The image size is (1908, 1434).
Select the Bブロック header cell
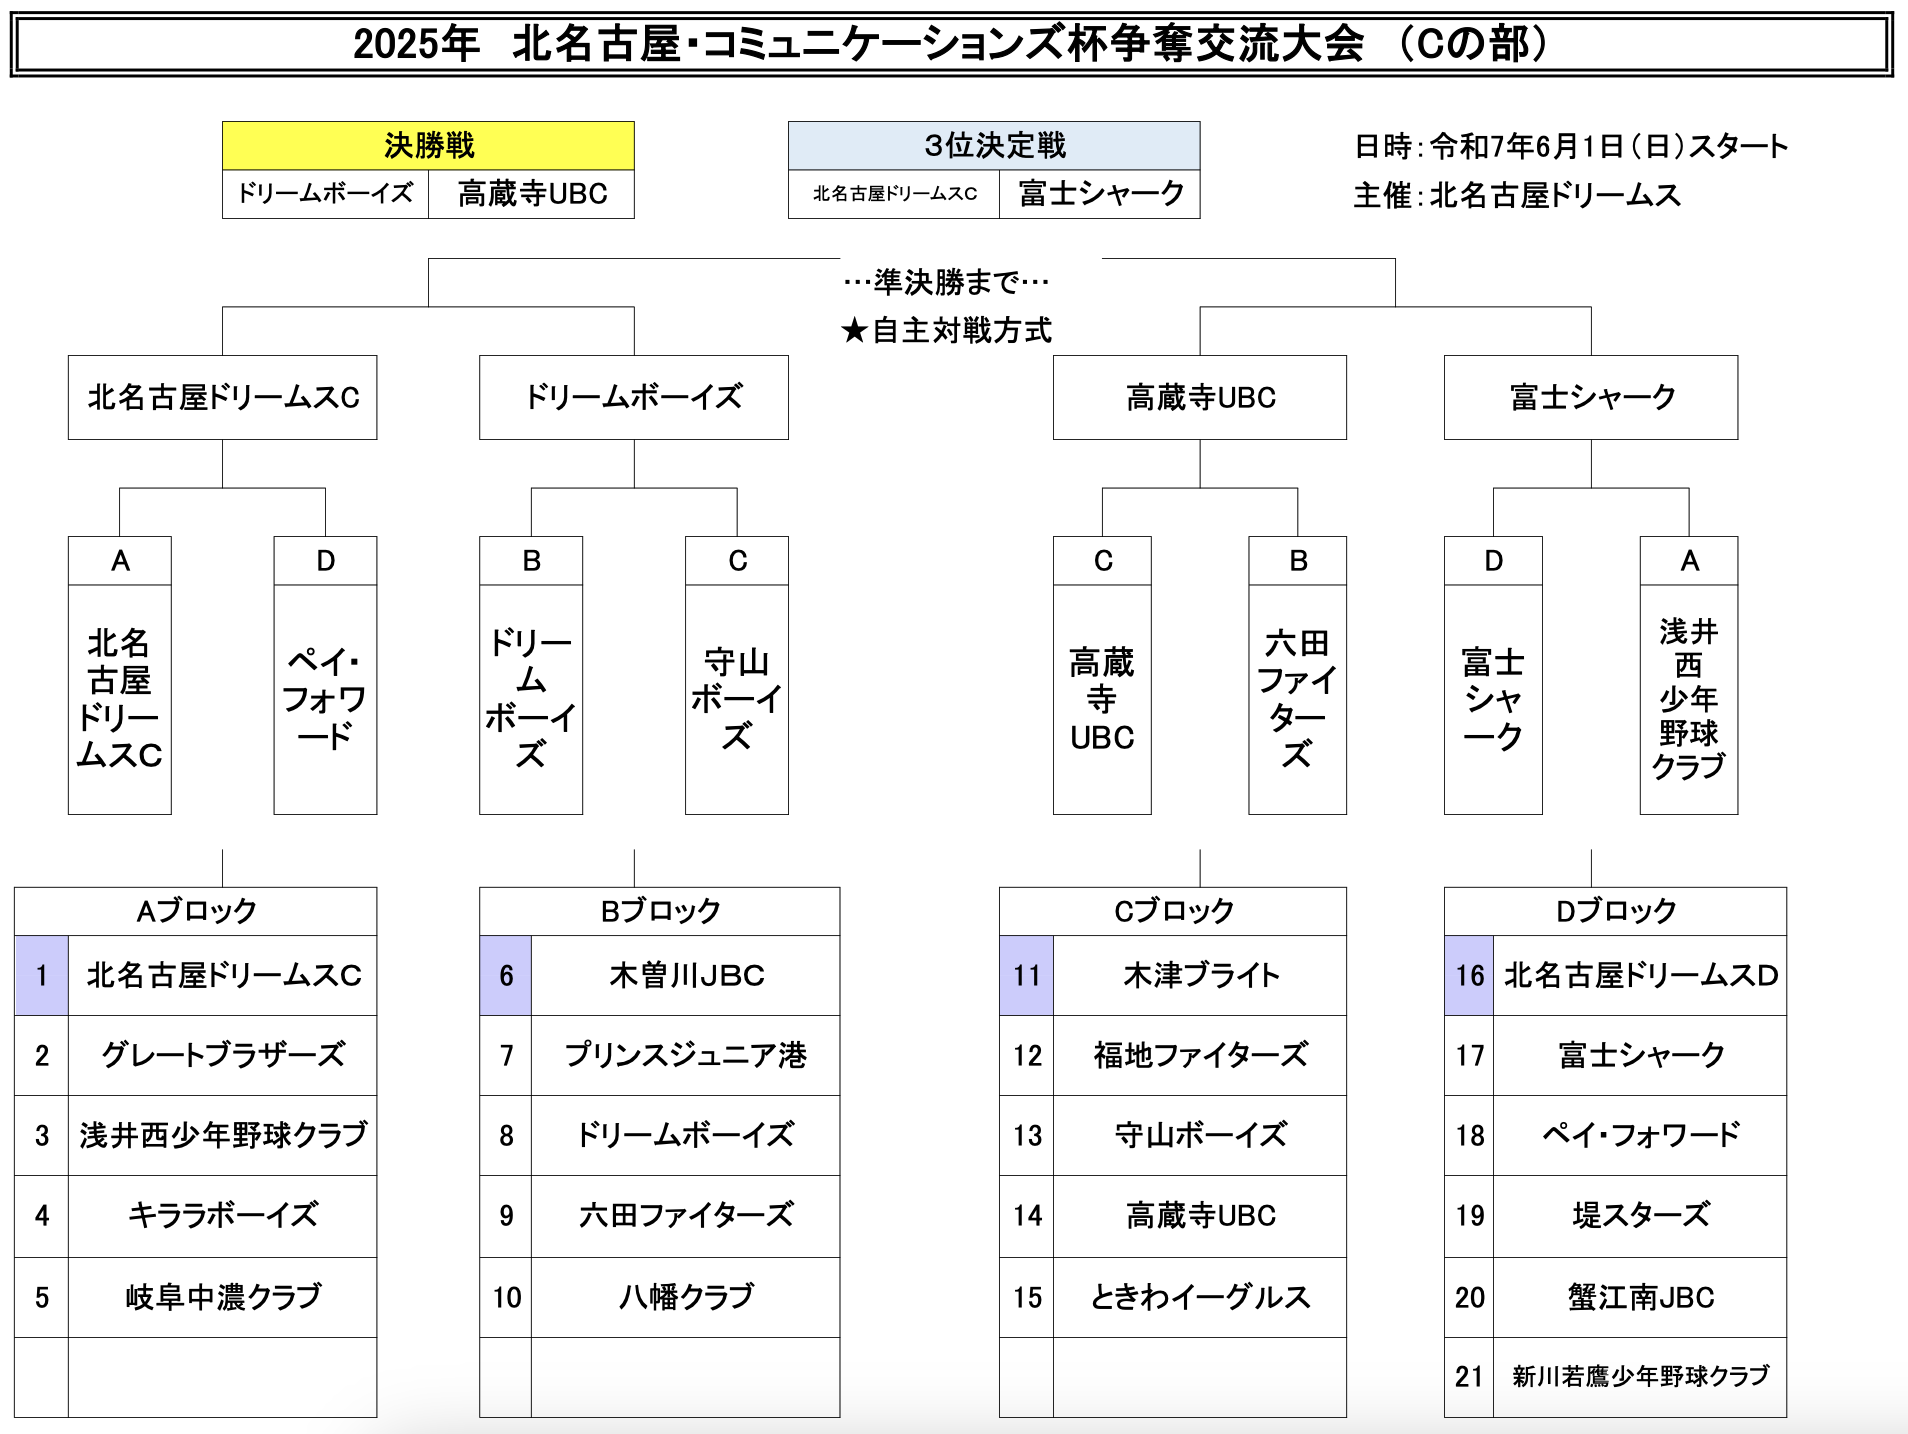659,911
